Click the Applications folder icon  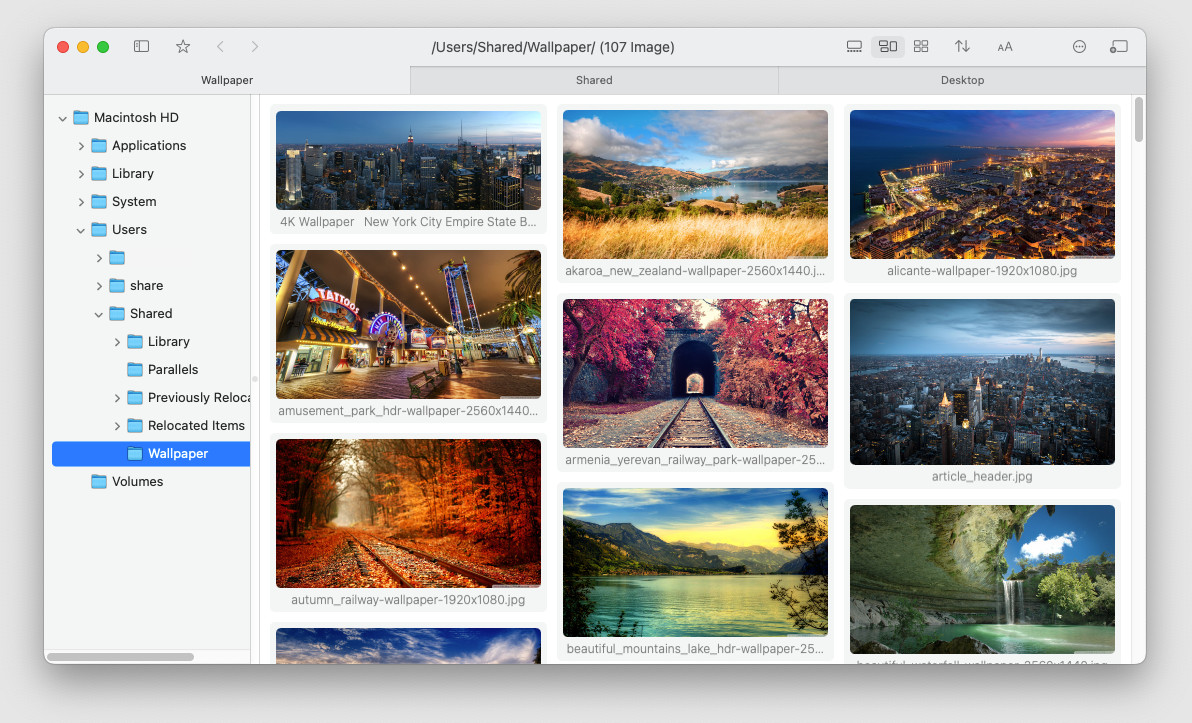point(99,145)
